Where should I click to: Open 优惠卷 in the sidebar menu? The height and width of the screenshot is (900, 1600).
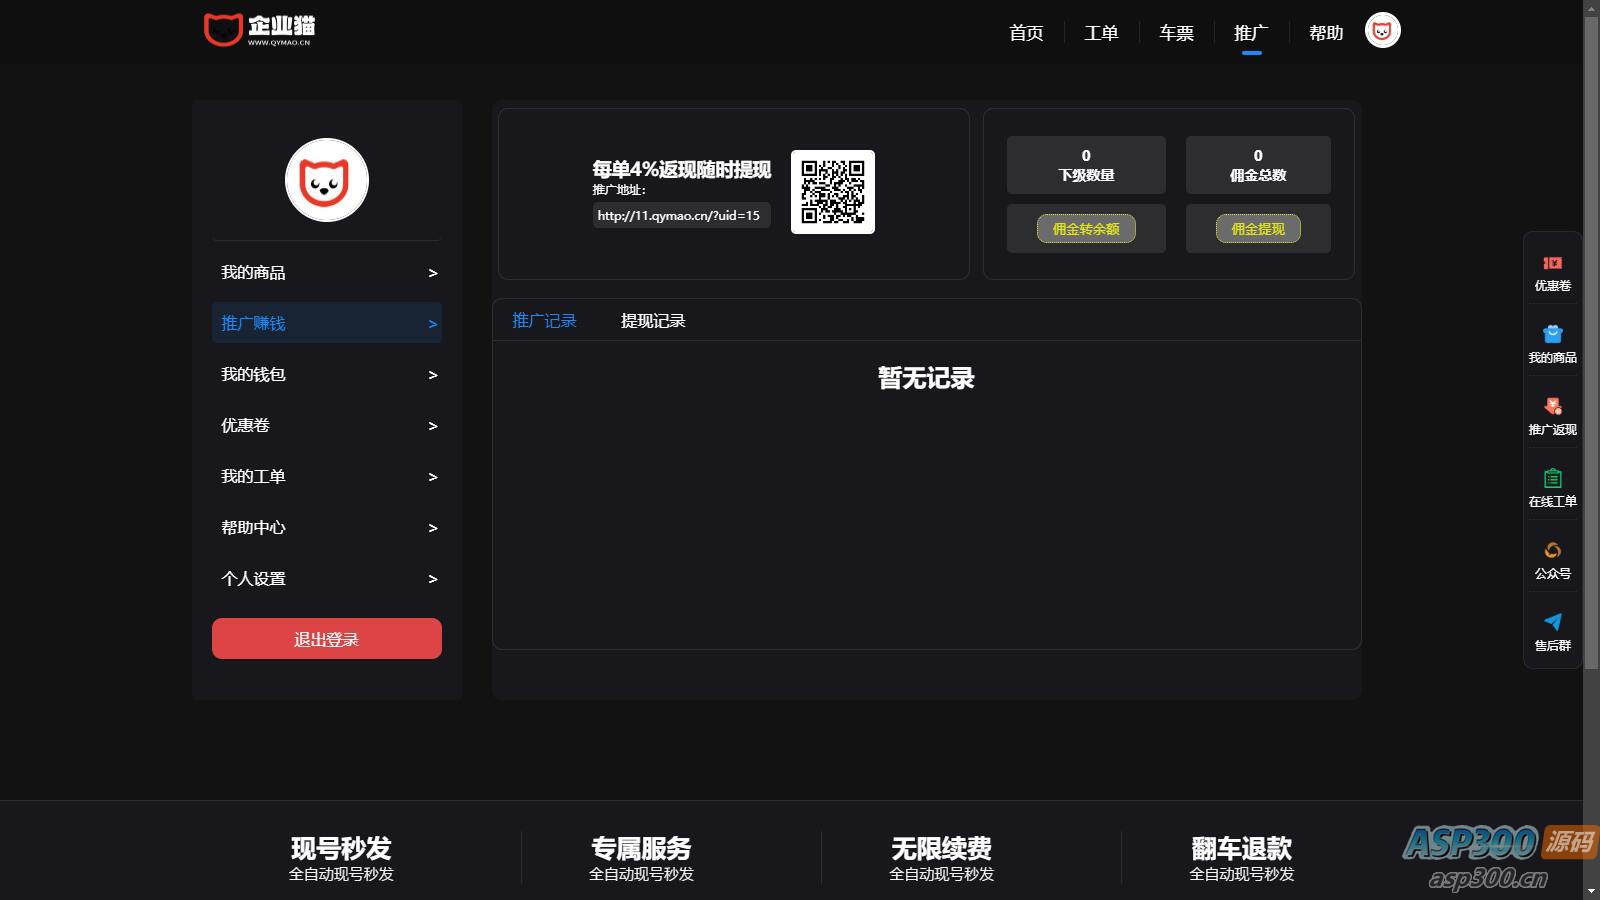pyautogui.click(x=327, y=425)
